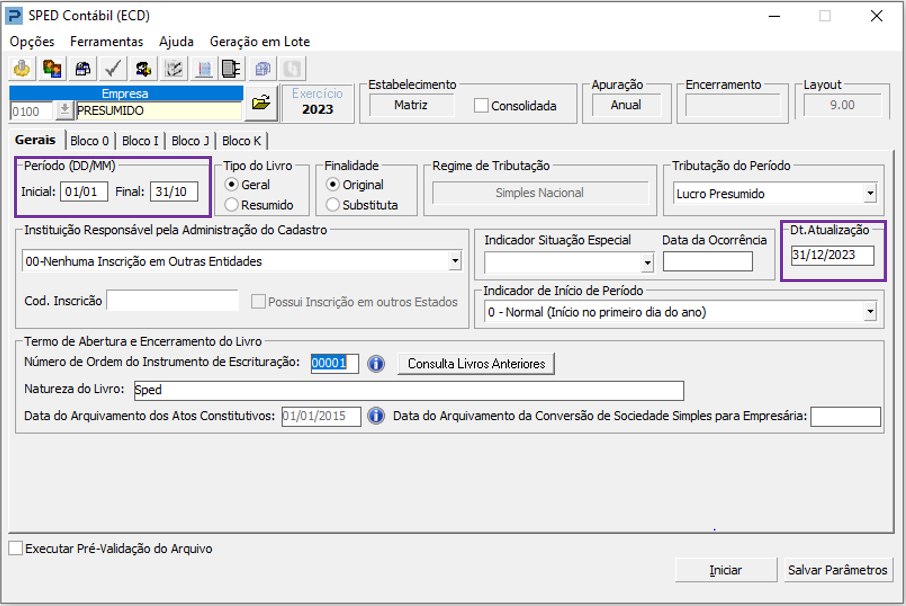Open the Opções menu
Image resolution: width=906 pixels, height=606 pixels.
click(32, 42)
